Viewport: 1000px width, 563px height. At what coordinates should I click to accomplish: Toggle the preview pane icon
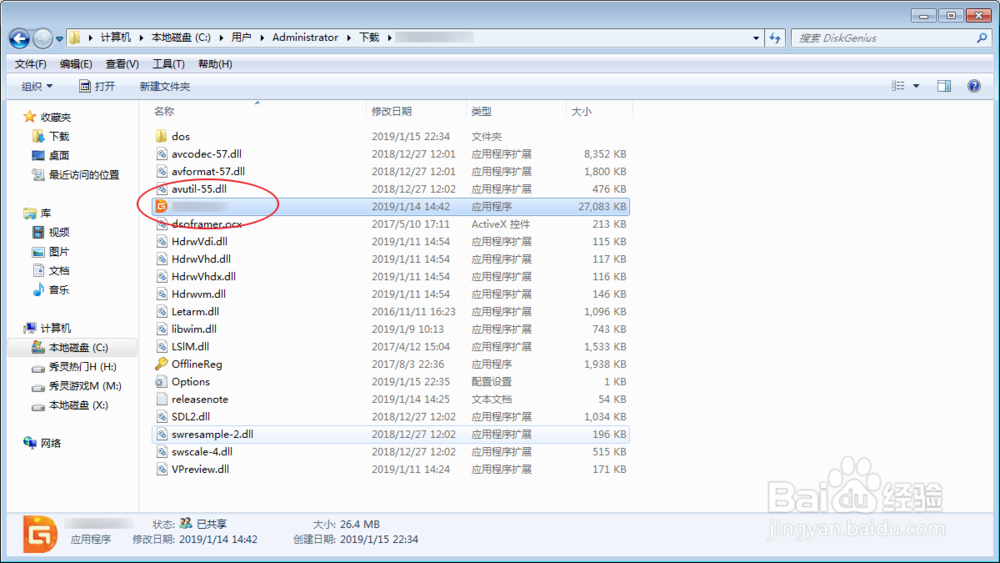[x=944, y=86]
